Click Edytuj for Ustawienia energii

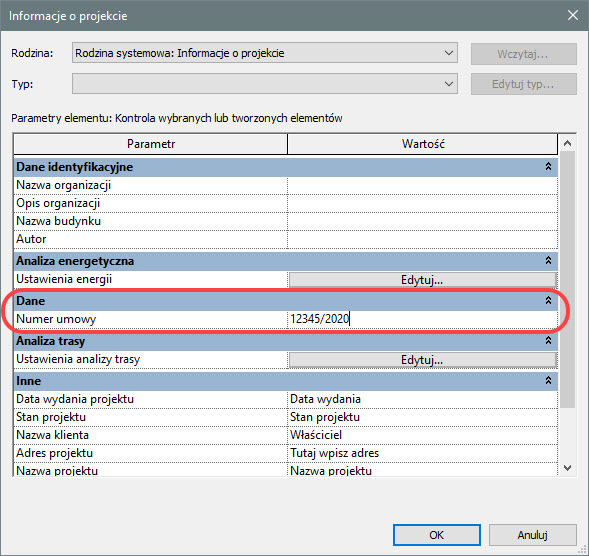pos(422,280)
